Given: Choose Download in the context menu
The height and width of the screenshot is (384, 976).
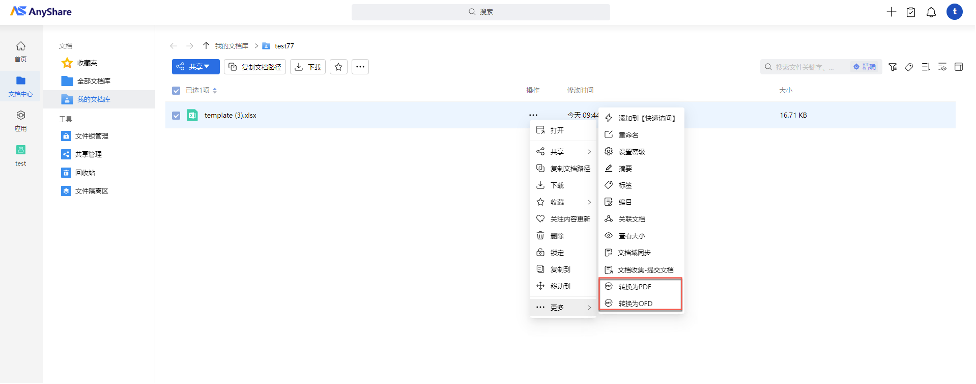Looking at the screenshot, I should [563, 185].
